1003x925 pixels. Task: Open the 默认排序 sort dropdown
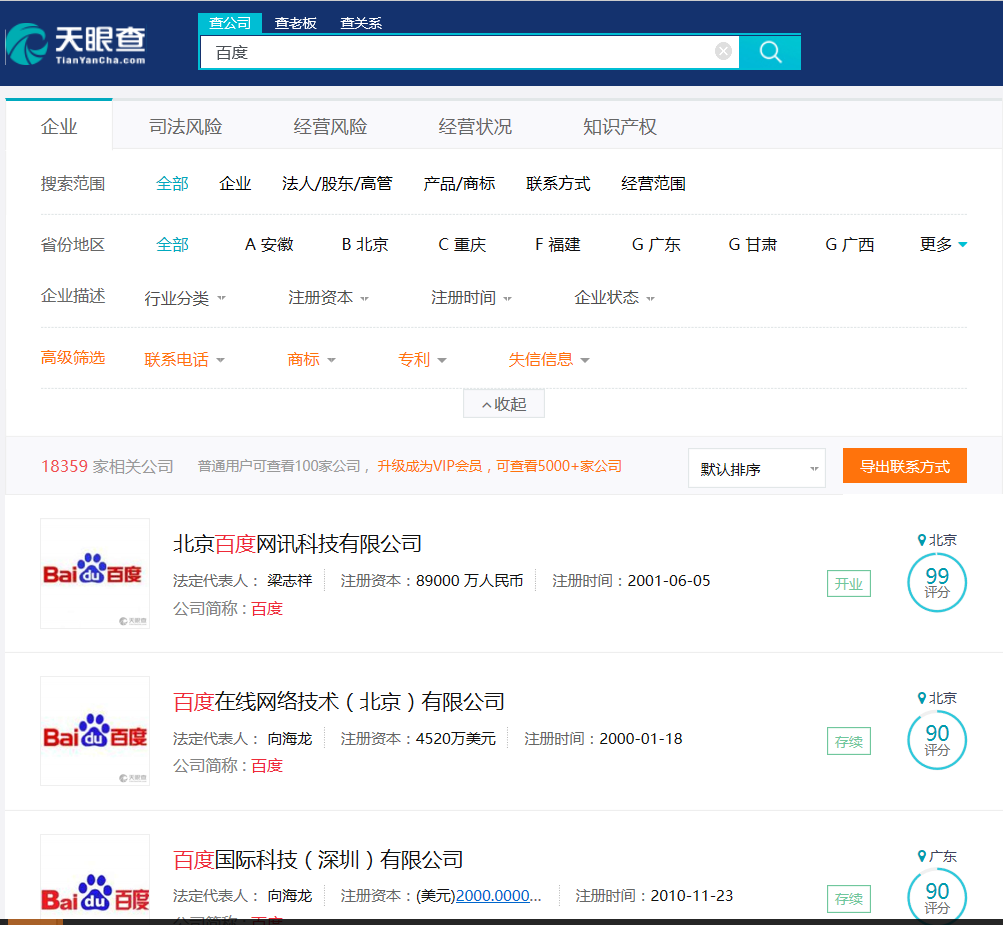coord(757,468)
